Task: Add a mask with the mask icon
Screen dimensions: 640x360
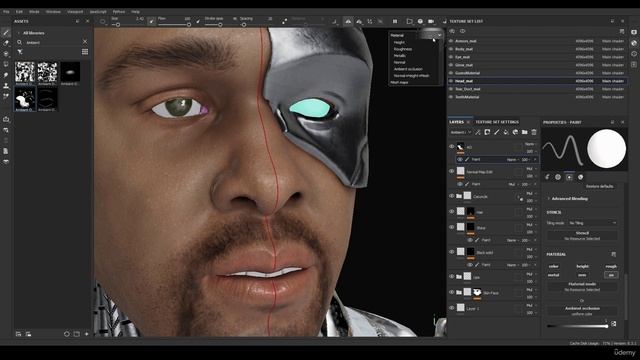Action: point(487,132)
